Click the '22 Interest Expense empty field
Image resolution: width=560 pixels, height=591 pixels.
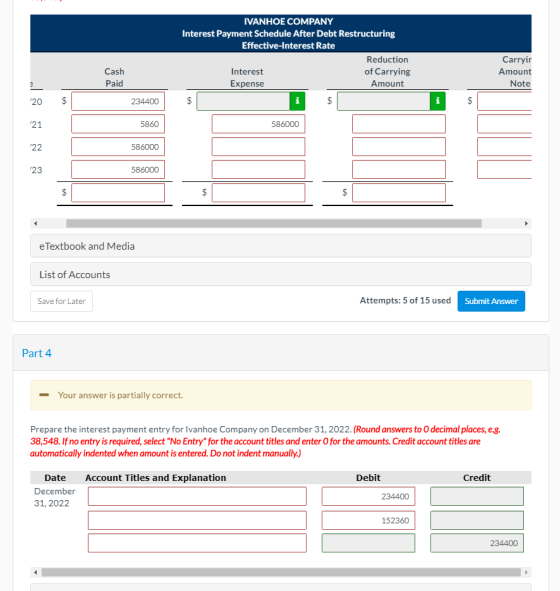(x=259, y=147)
